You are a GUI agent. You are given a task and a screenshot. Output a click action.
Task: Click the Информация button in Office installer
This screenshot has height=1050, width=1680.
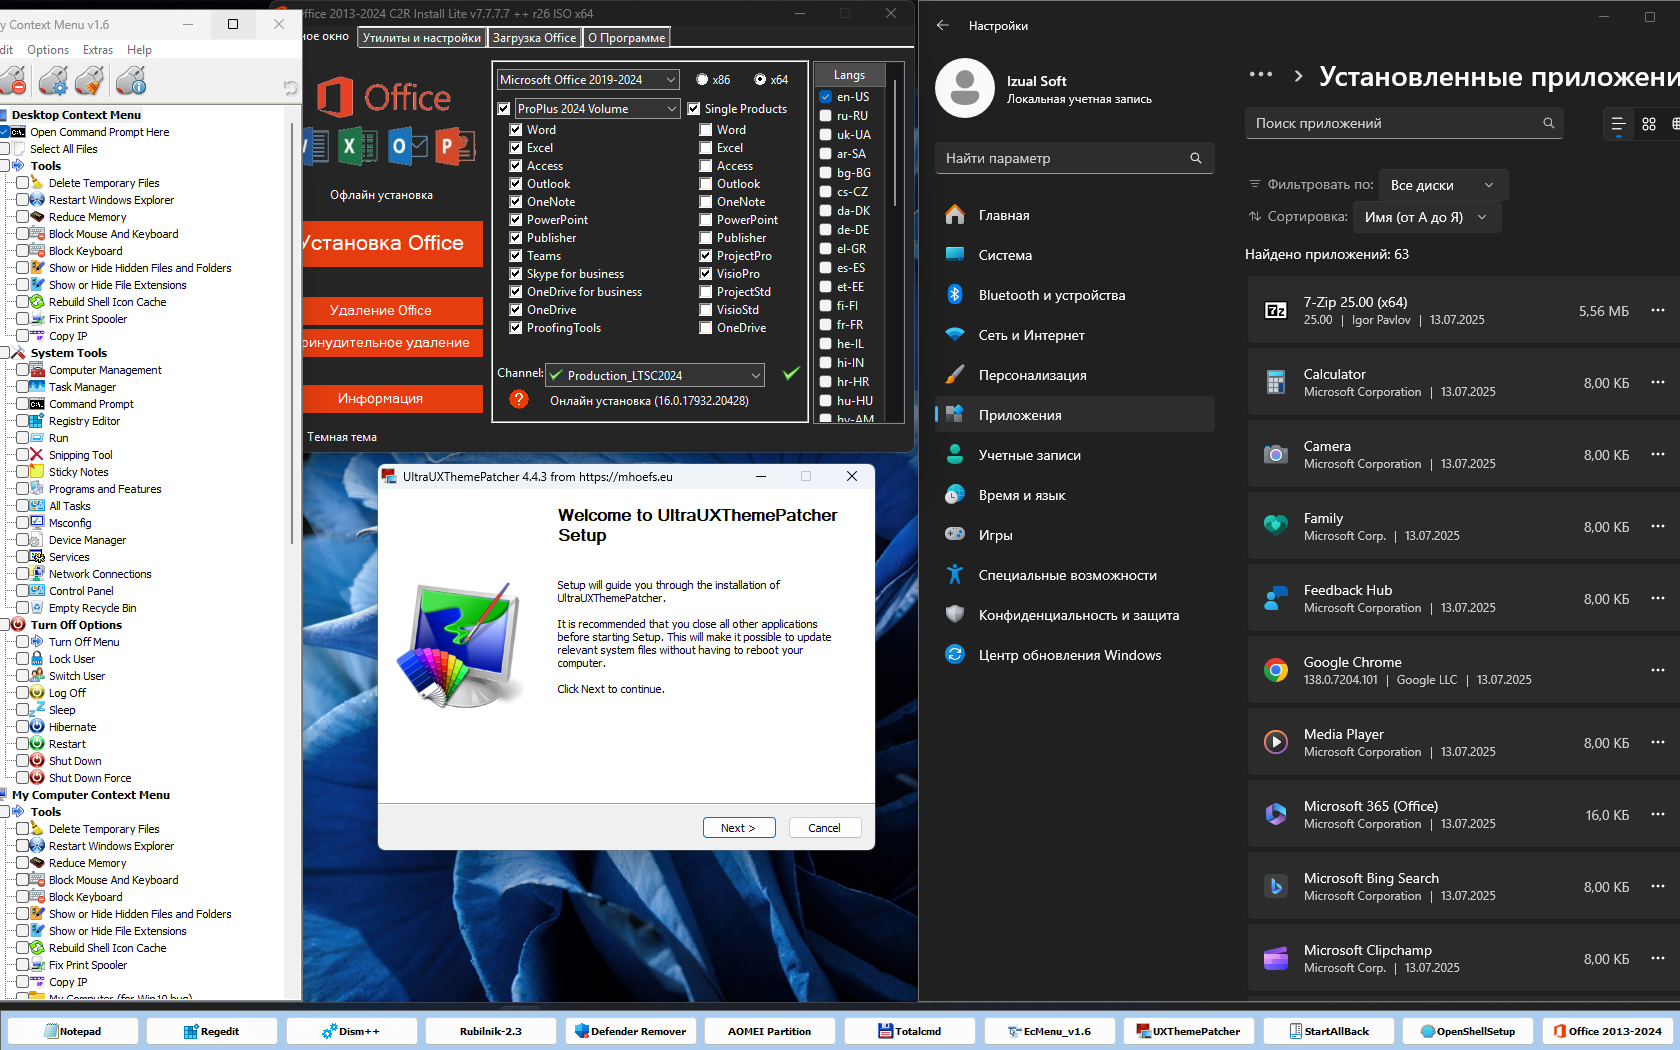coord(393,398)
